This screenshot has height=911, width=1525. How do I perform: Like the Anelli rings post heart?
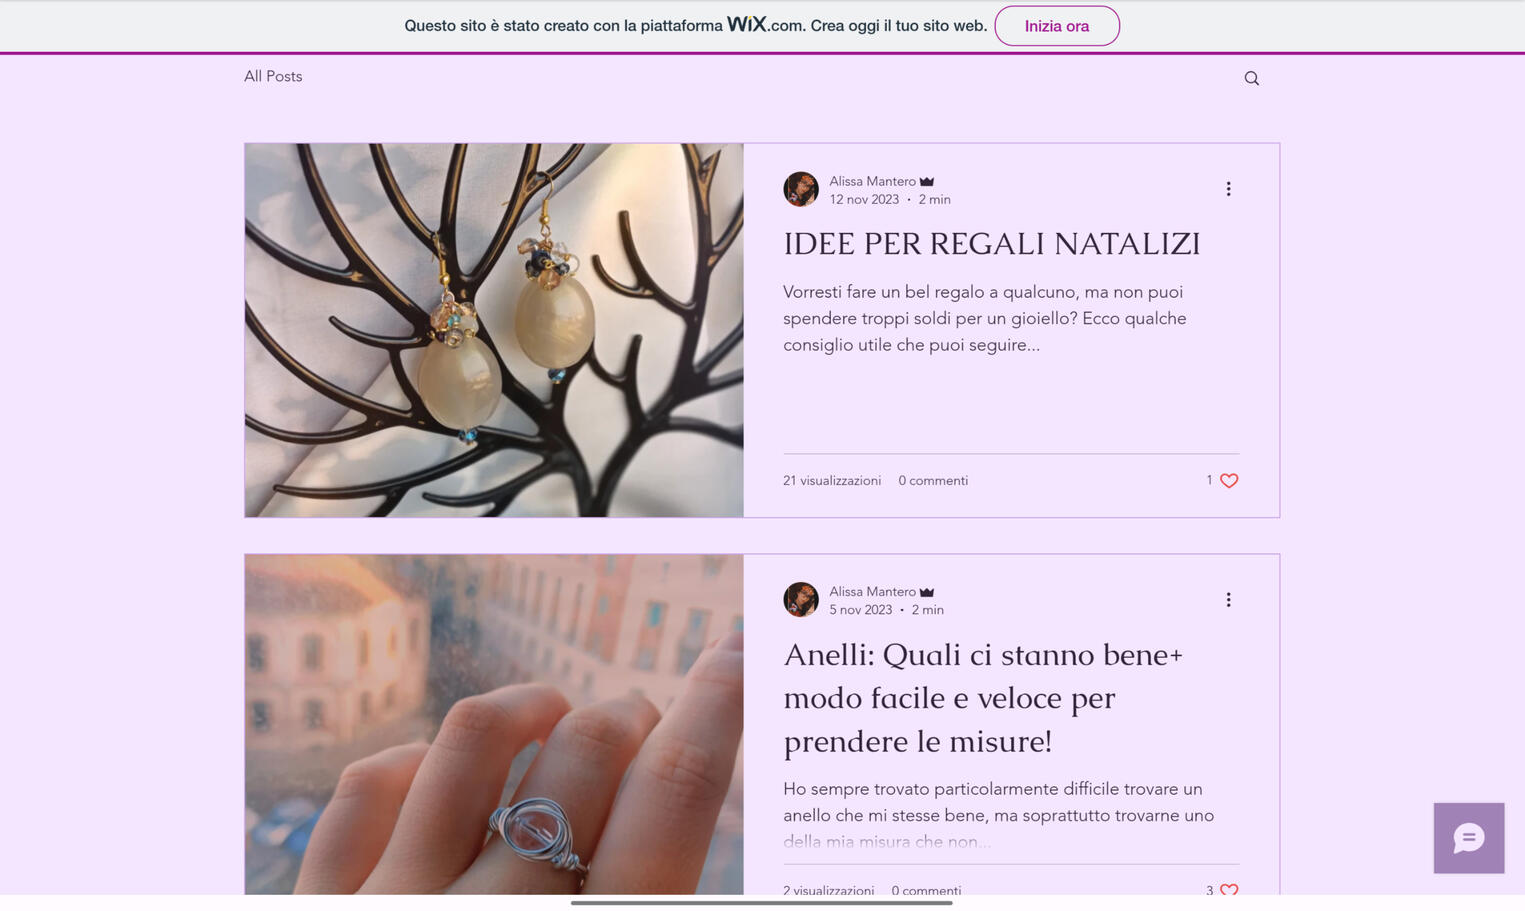(x=1229, y=889)
